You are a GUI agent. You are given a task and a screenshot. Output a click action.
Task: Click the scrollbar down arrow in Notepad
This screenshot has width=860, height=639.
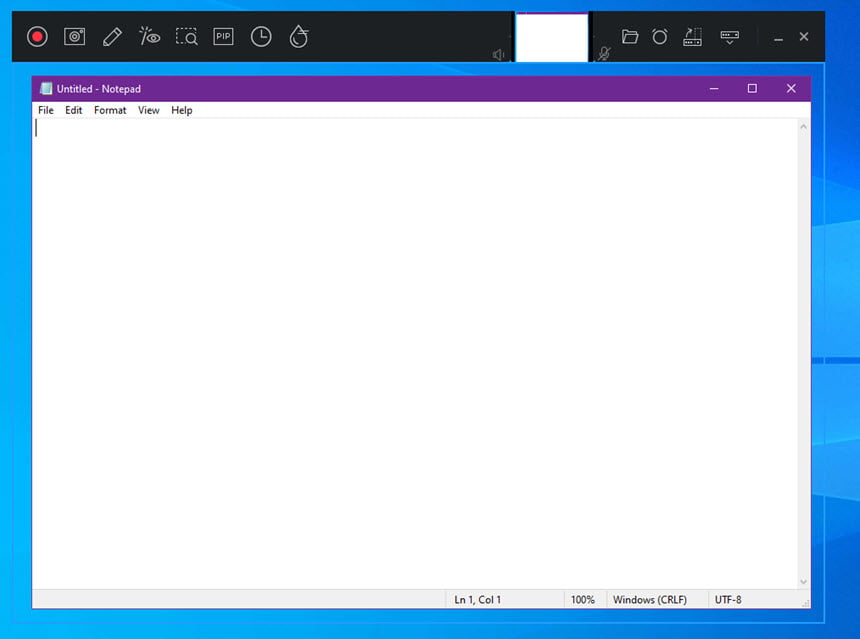pos(804,582)
